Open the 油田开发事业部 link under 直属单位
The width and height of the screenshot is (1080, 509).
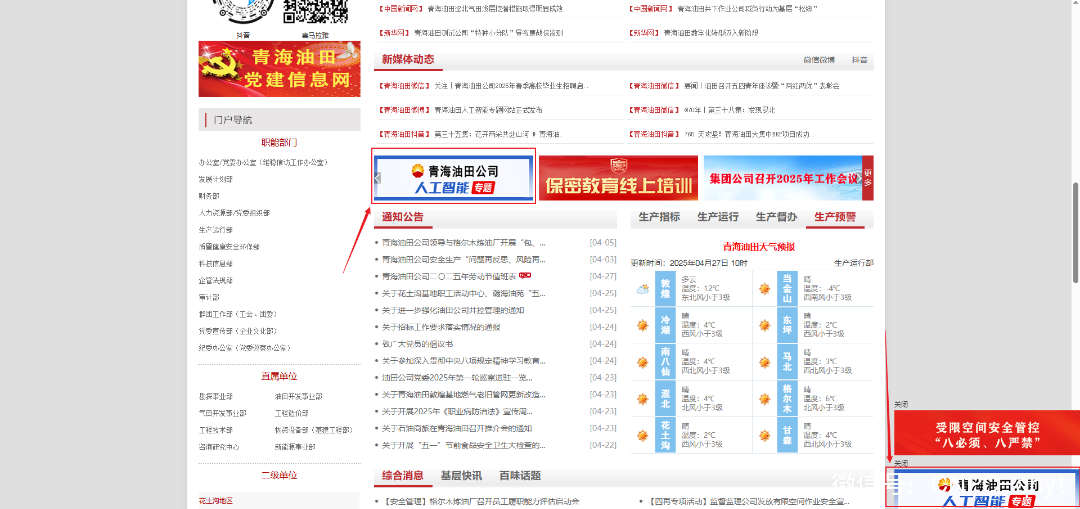(x=298, y=397)
